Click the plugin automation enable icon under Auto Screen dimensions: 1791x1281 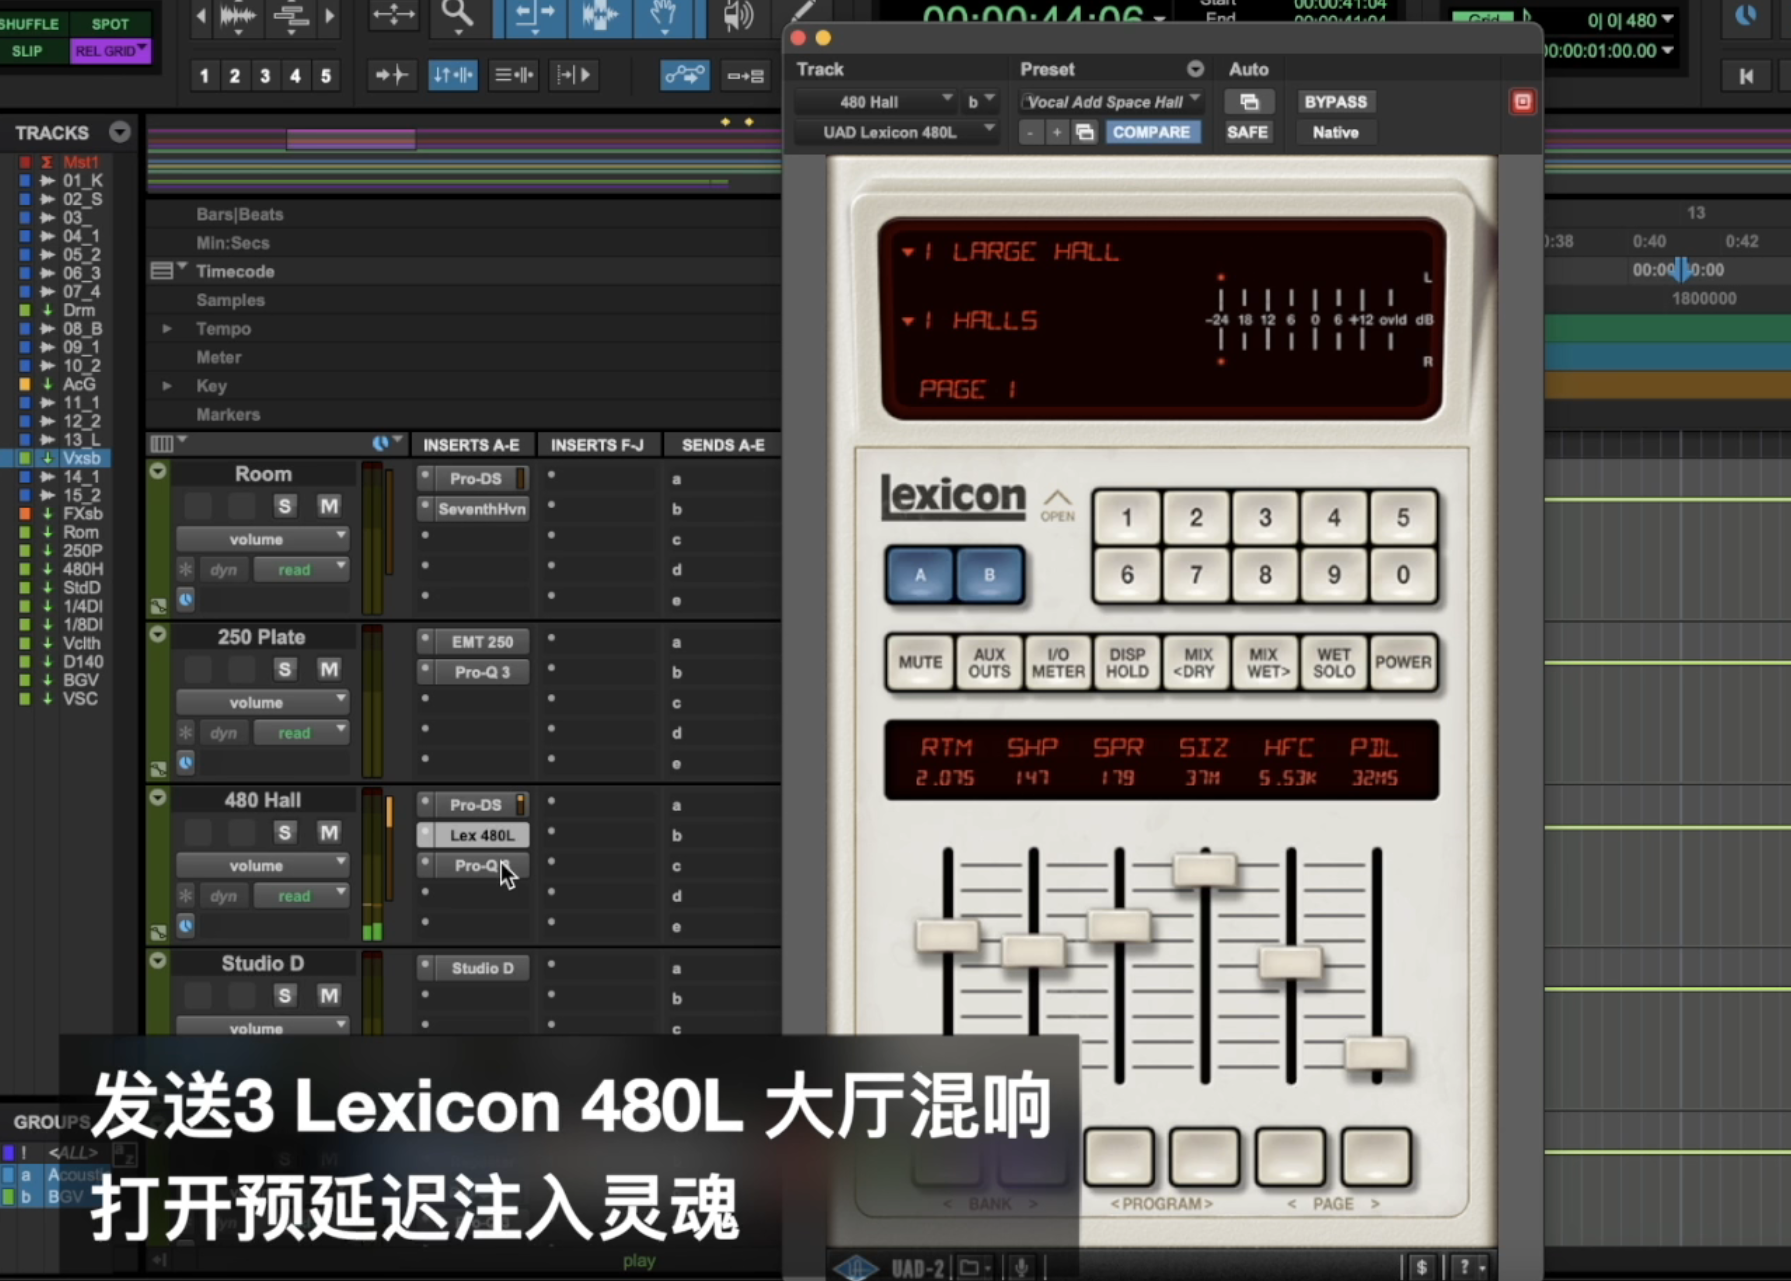pos(1248,102)
